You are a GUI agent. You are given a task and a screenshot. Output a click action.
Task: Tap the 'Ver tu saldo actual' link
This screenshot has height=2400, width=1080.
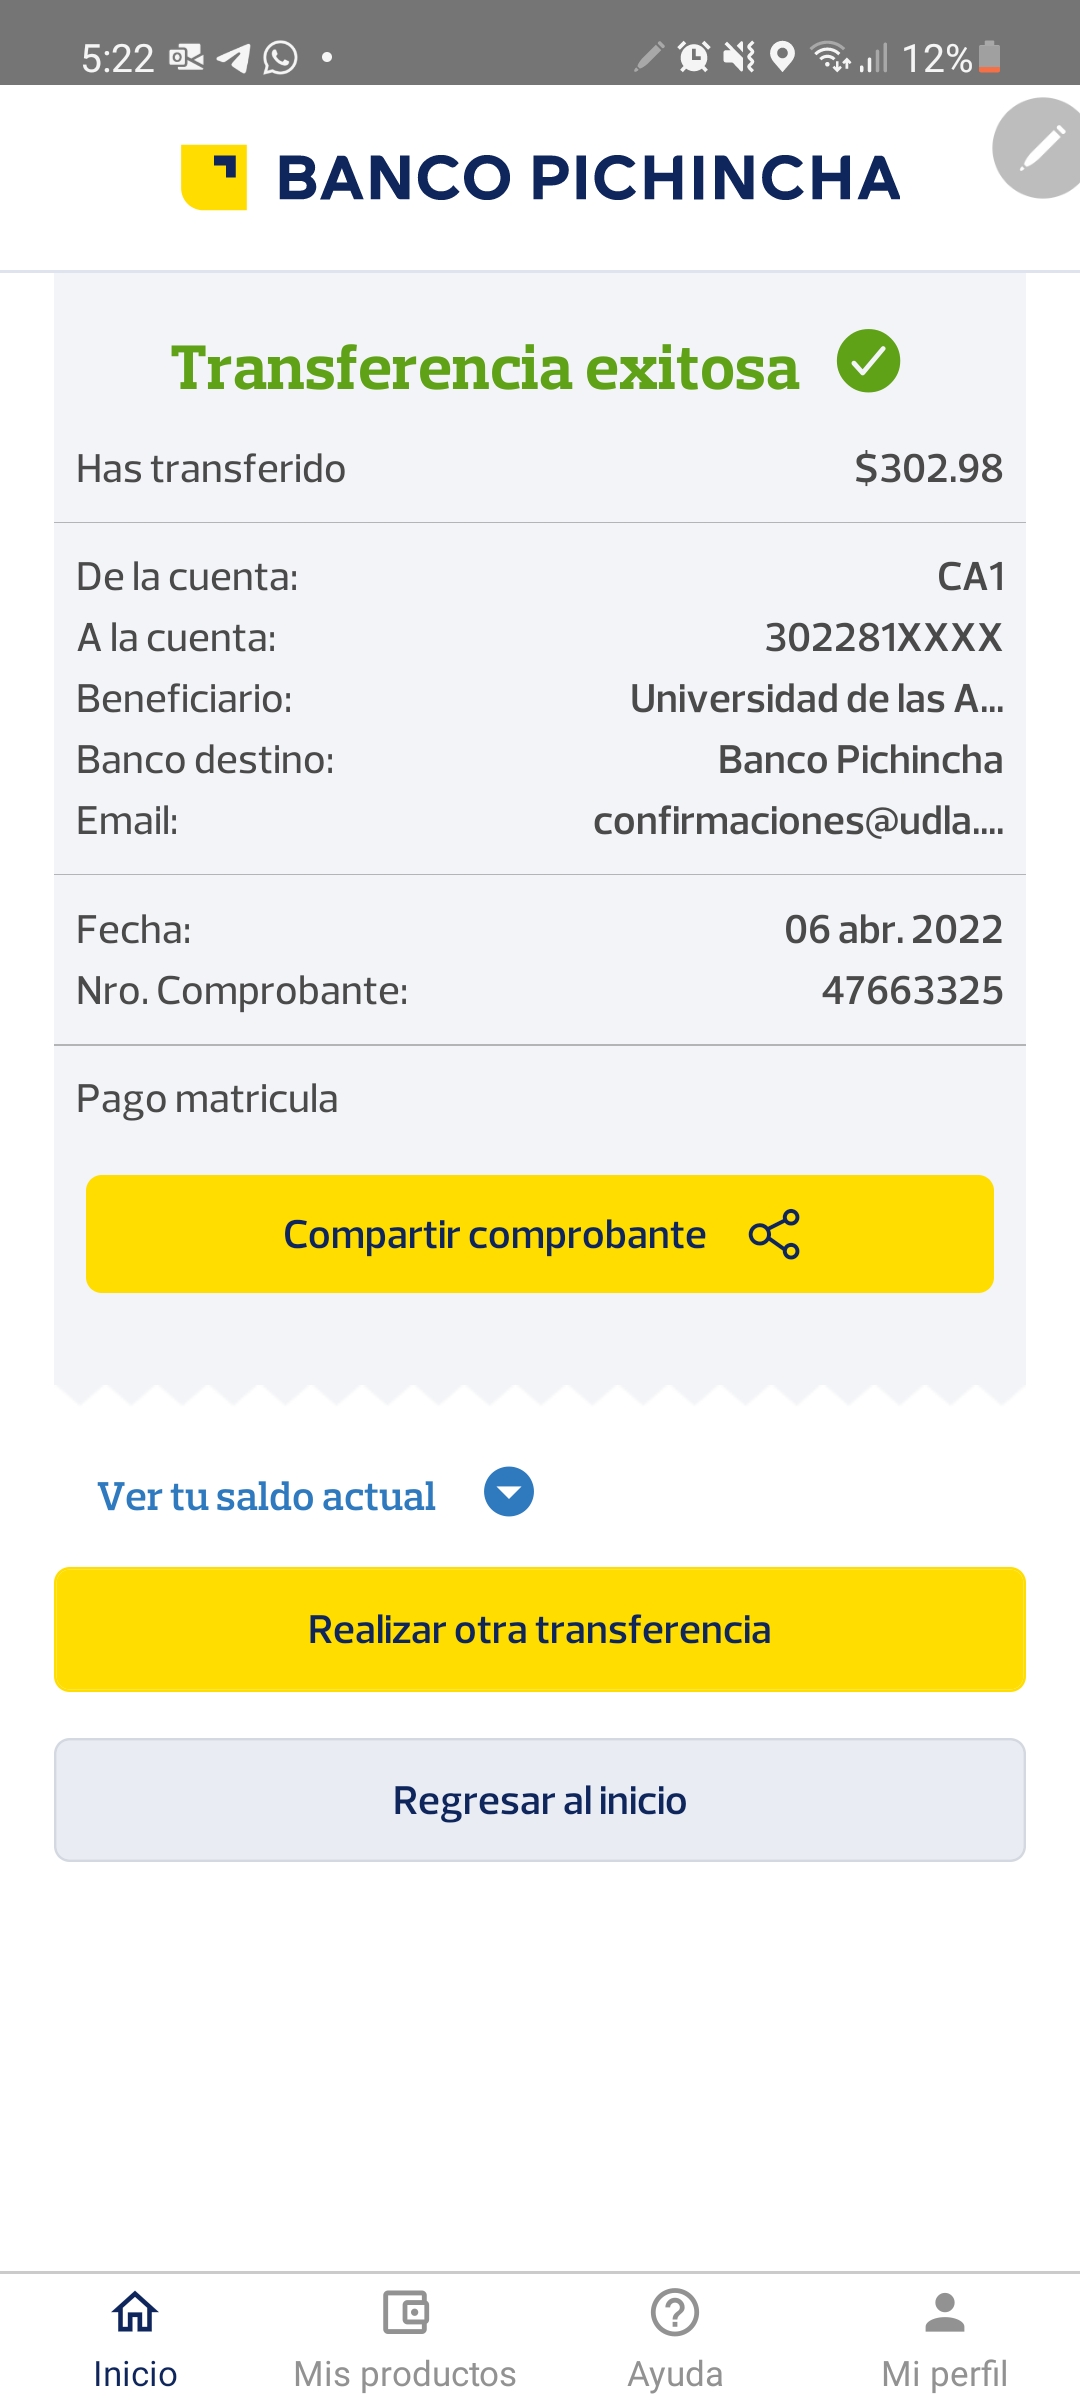point(266,1496)
